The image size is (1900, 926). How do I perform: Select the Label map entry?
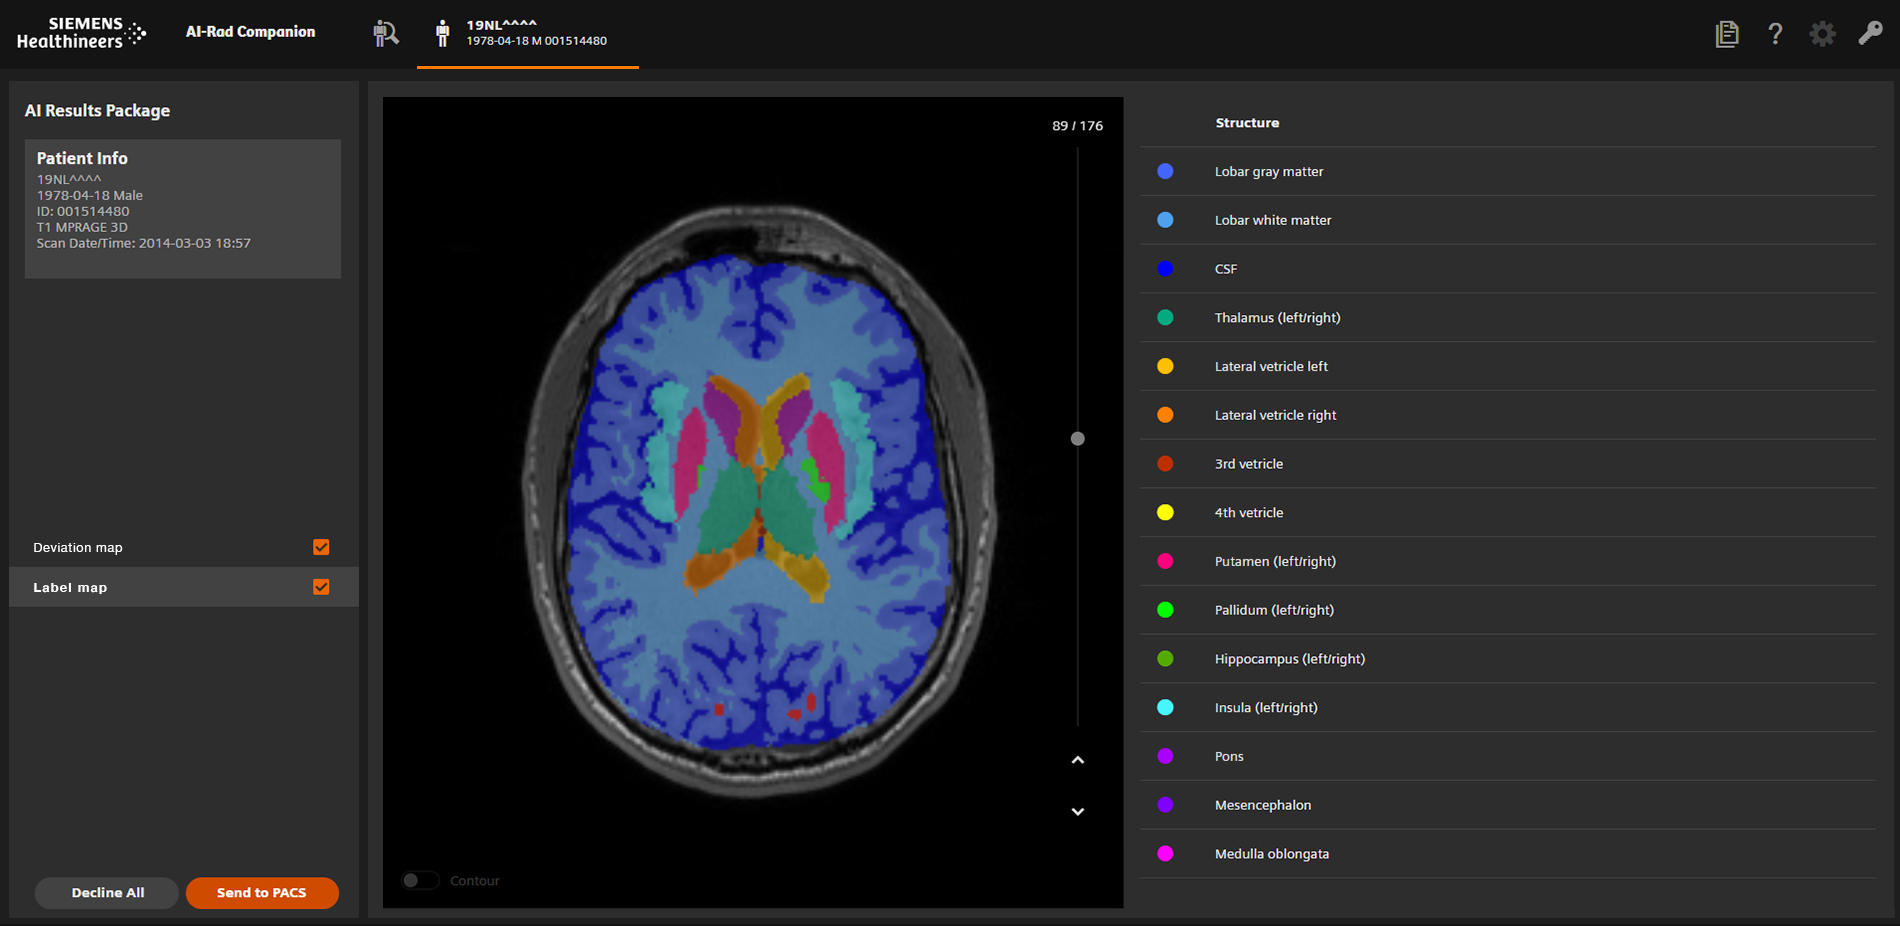coord(70,587)
